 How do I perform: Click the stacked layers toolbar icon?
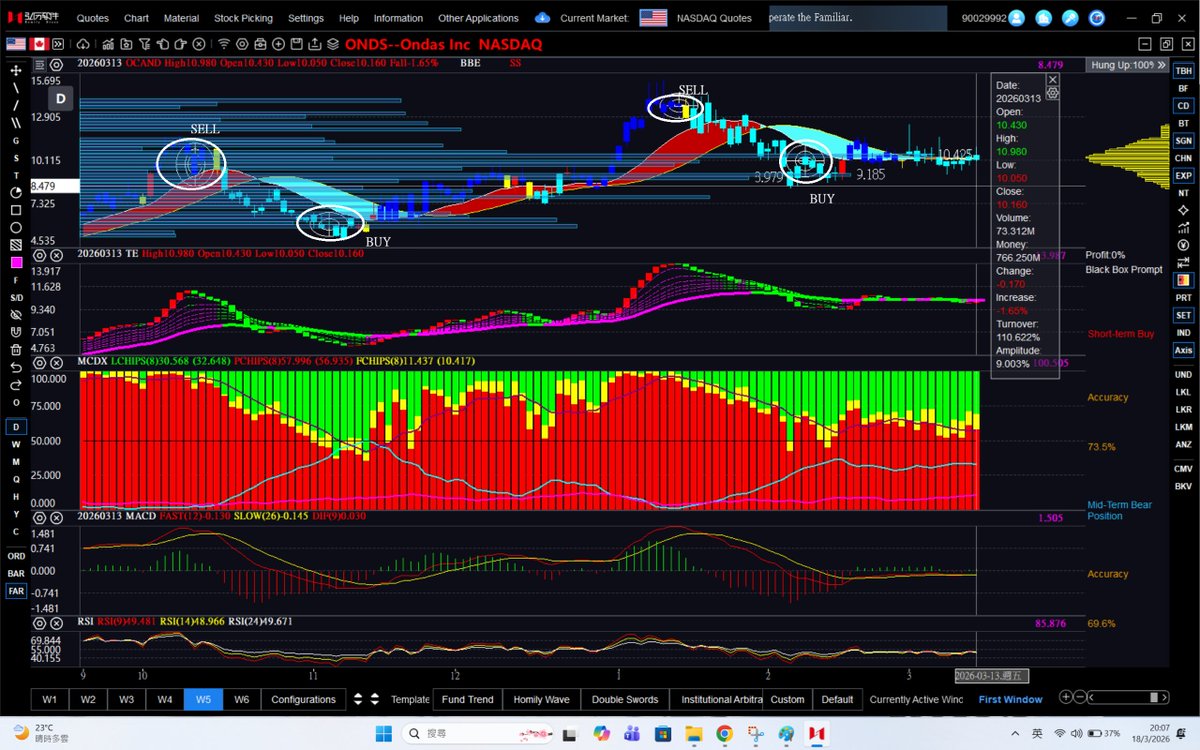click(332, 44)
